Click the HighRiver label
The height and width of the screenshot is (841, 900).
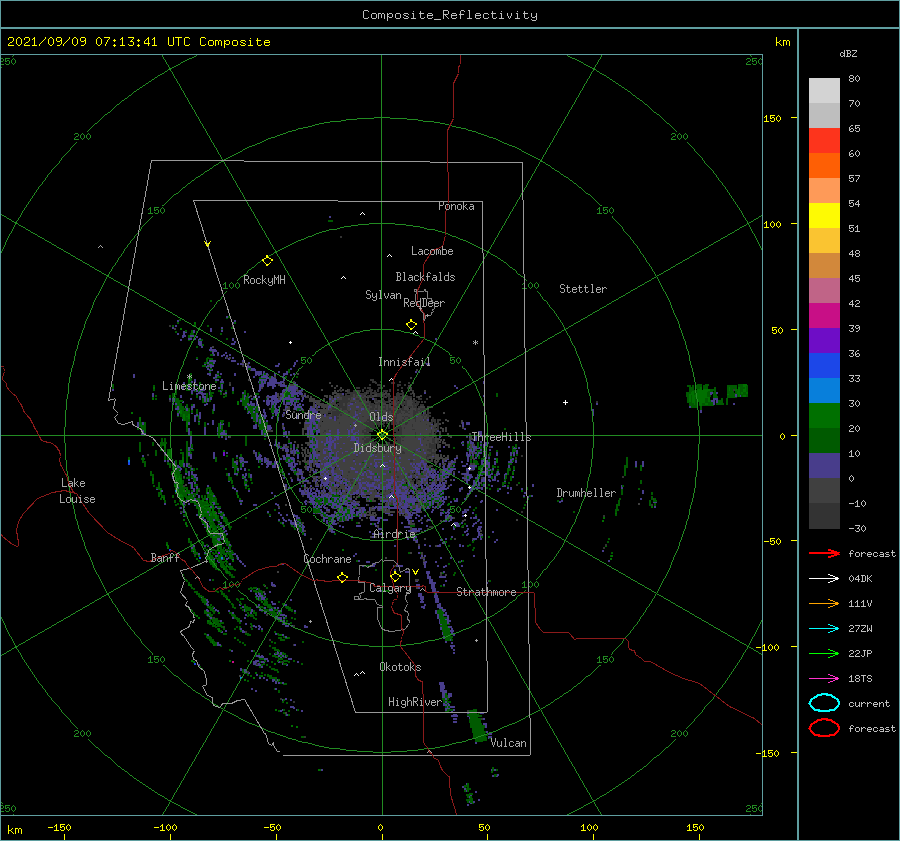(414, 702)
